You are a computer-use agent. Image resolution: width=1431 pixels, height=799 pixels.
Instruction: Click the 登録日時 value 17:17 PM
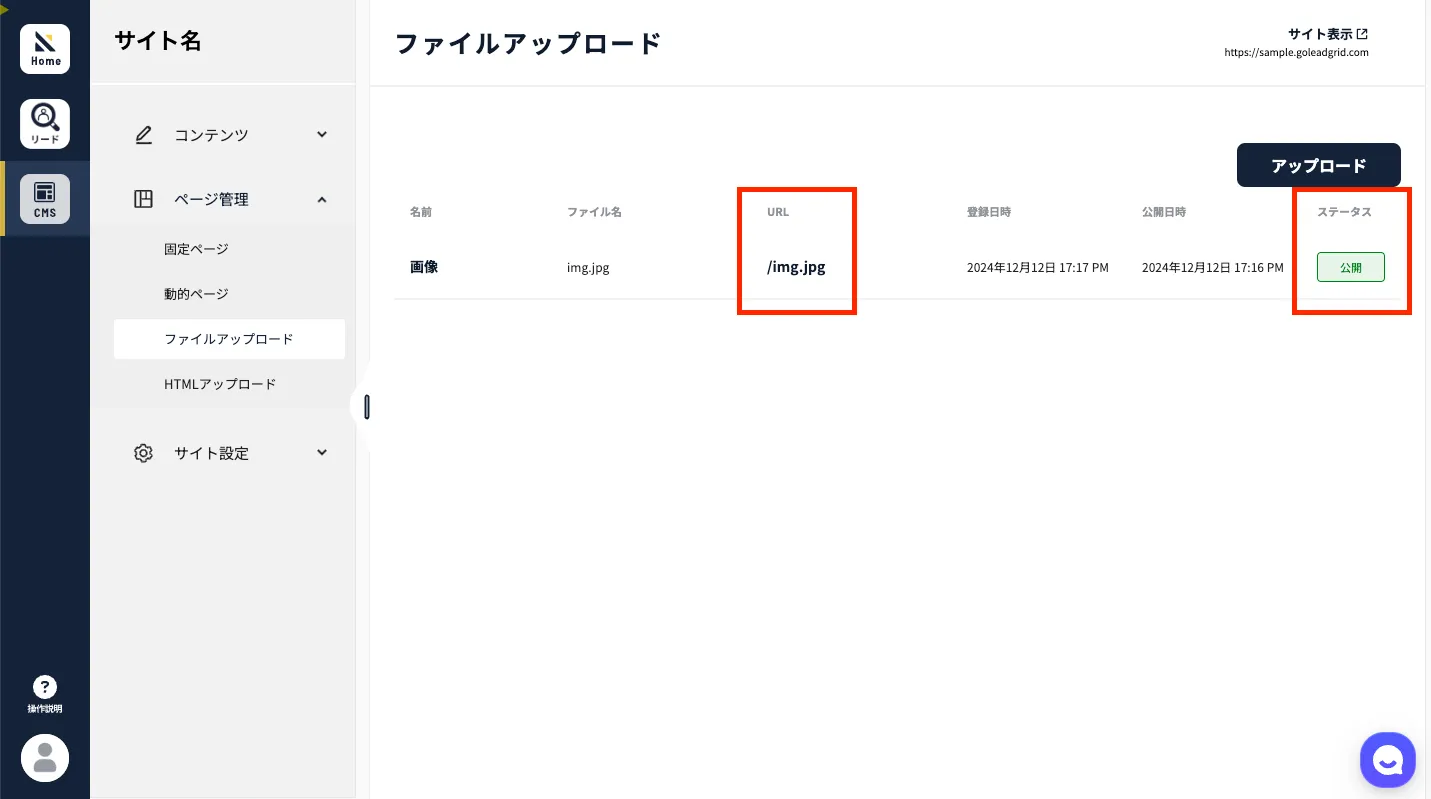(x=1038, y=268)
